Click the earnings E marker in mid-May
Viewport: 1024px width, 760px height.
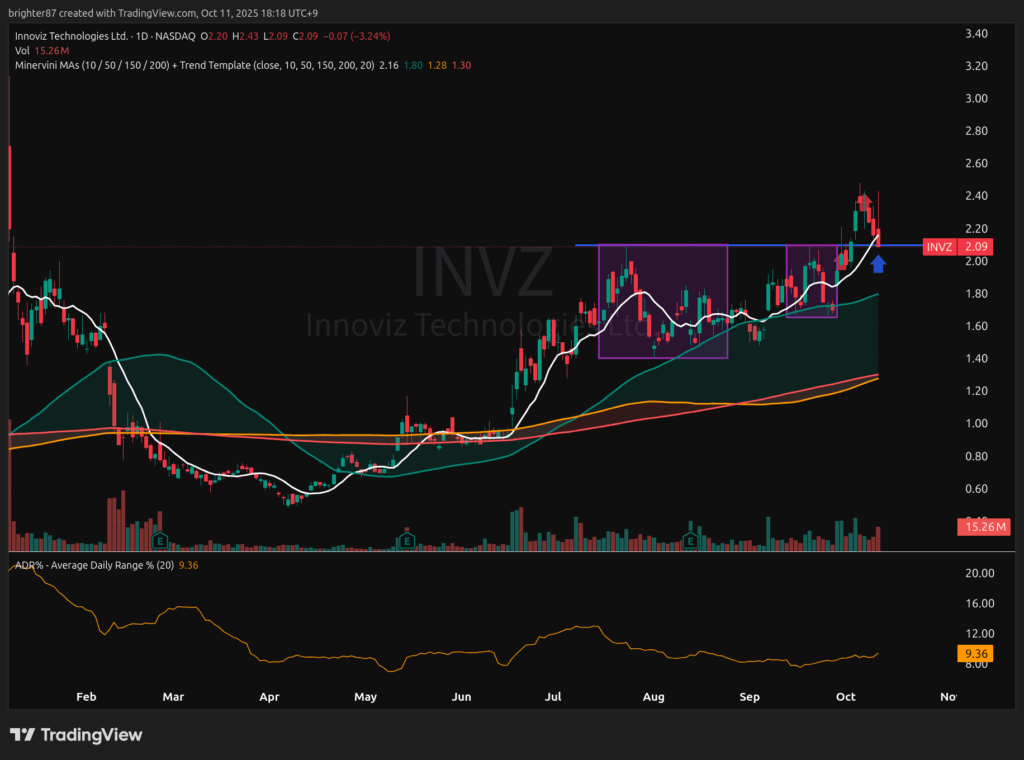tap(407, 540)
